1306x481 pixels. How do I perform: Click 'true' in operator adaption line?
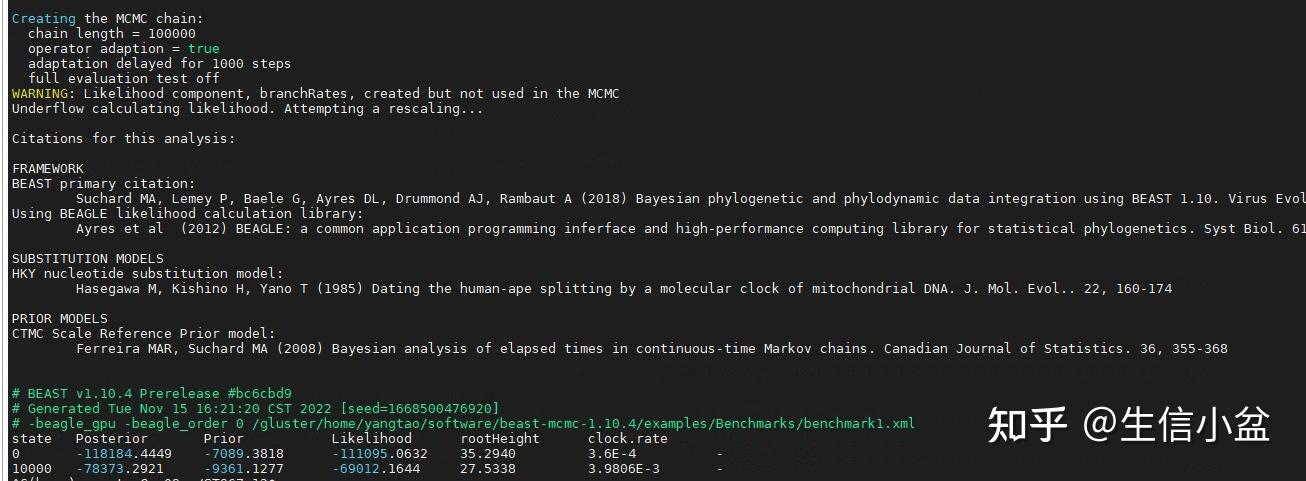point(203,48)
